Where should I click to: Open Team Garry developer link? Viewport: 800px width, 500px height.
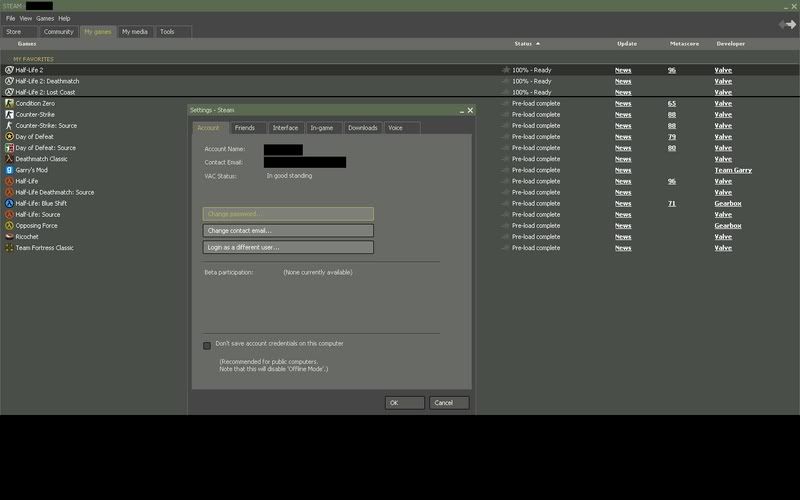(x=733, y=170)
